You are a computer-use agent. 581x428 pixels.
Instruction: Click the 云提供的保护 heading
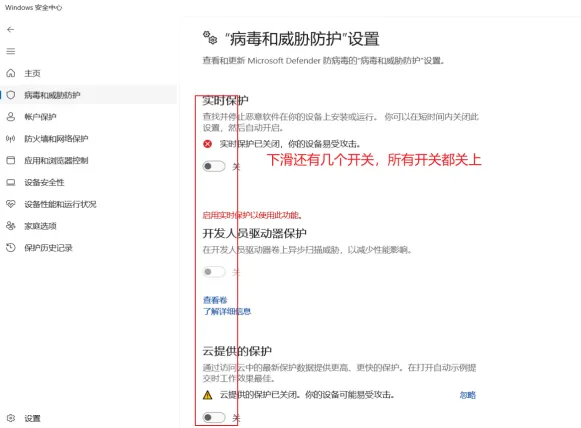pos(237,351)
